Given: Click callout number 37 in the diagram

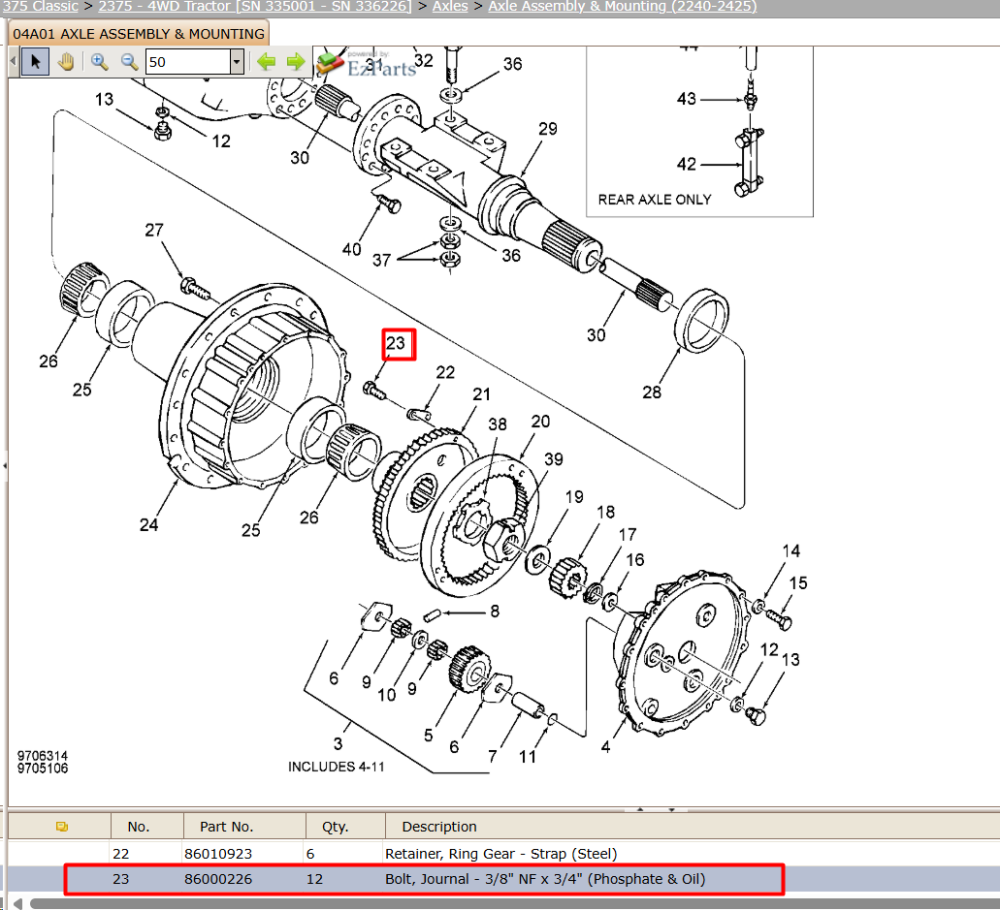Looking at the screenshot, I should coord(381,260).
